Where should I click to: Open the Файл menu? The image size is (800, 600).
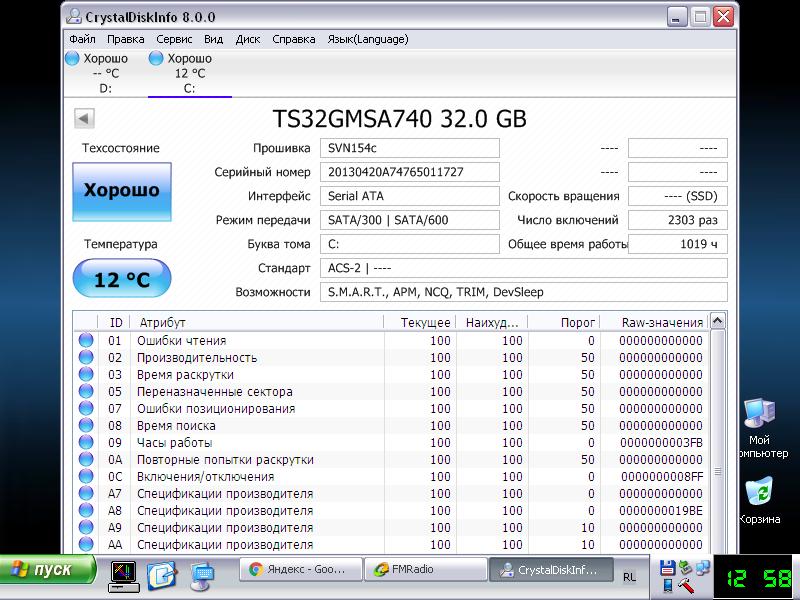pos(82,39)
